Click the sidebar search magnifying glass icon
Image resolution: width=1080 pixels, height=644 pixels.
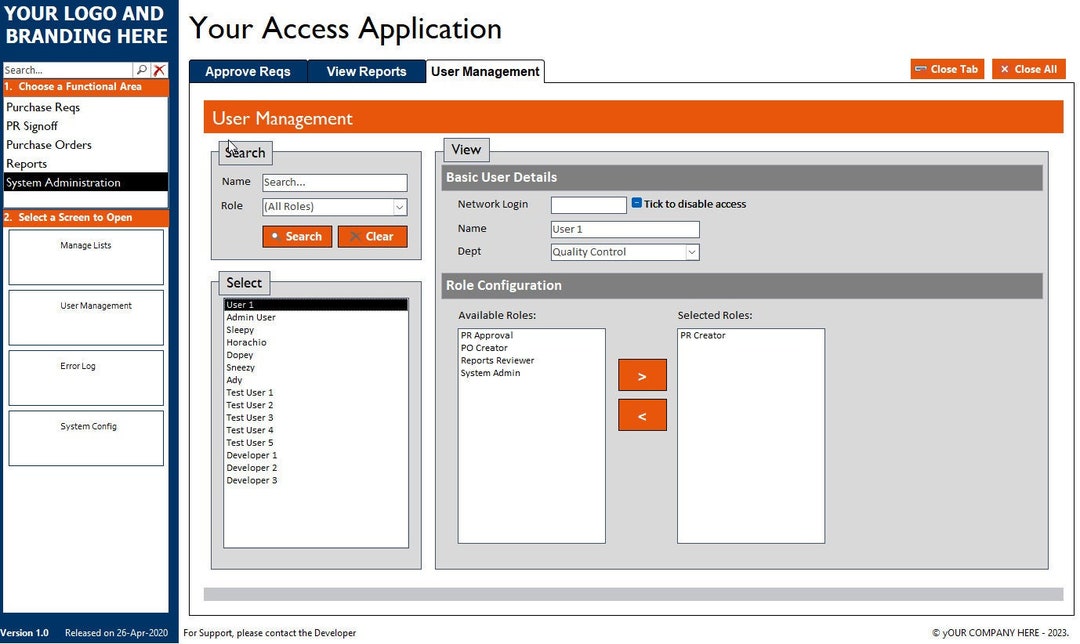coord(141,70)
